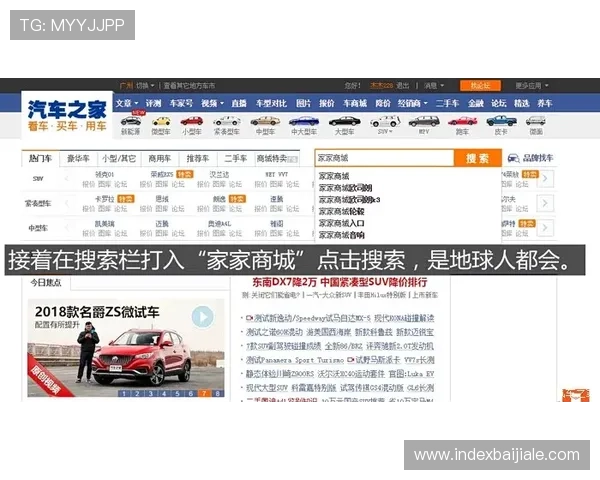
Task: Select slide 1 in the carousel pager
Action: coord(123,393)
